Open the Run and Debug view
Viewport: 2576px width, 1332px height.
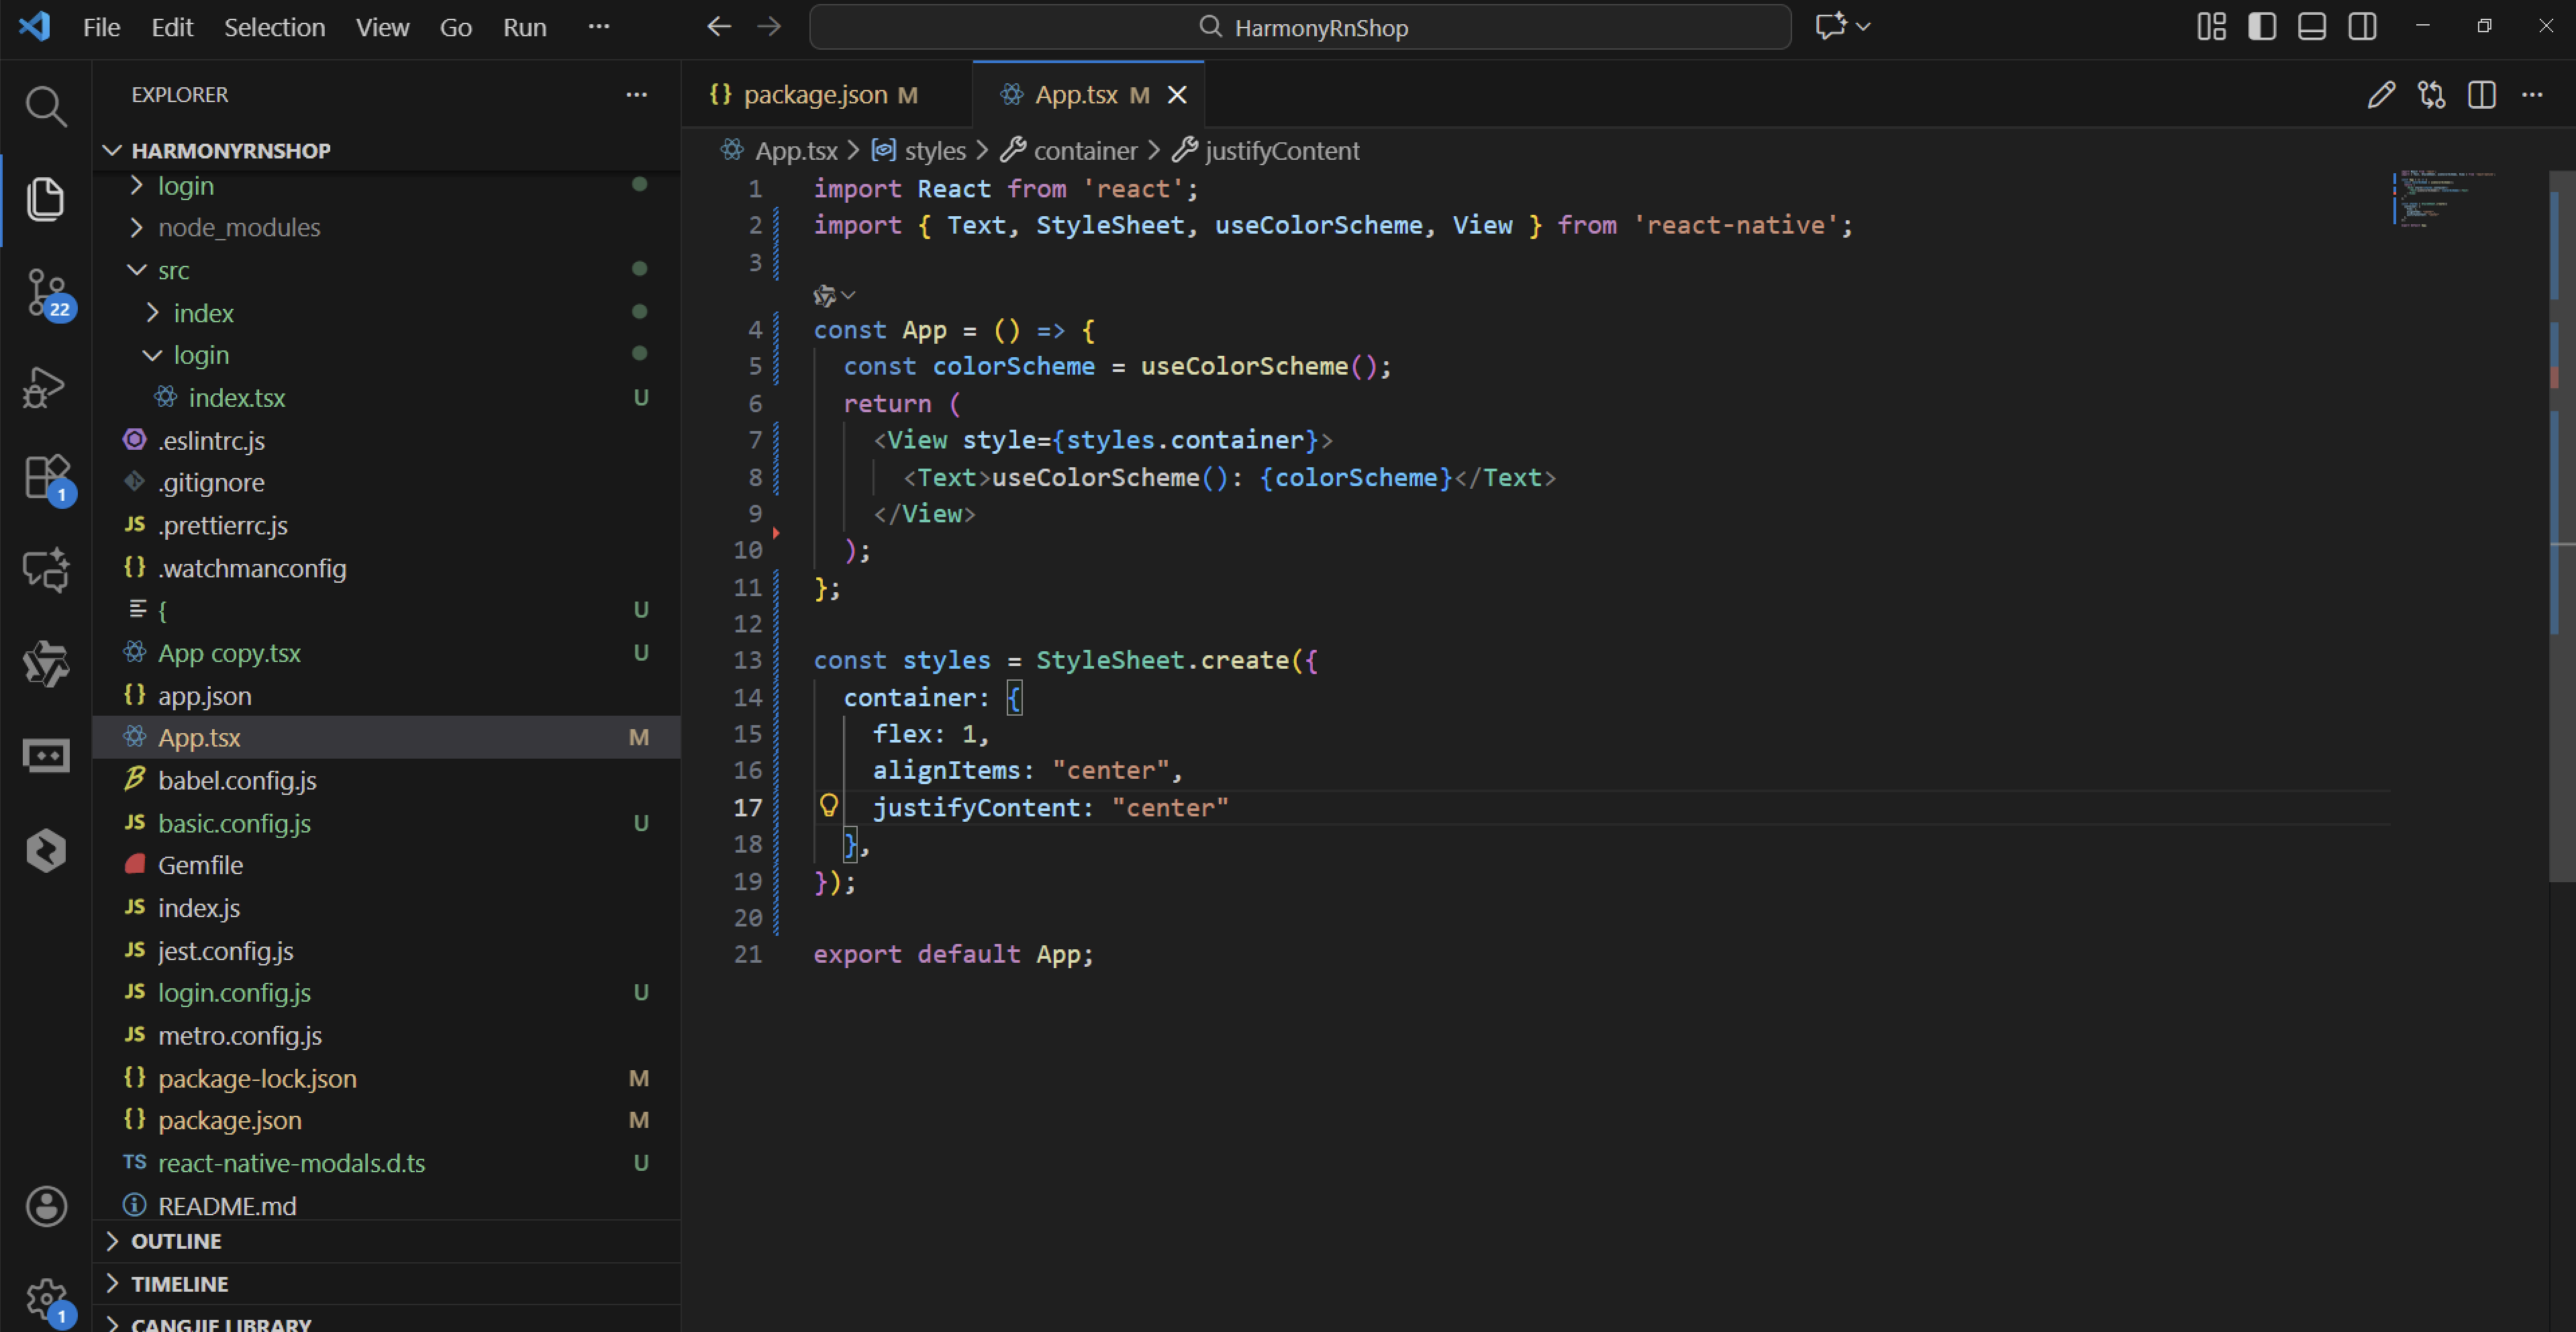(45, 387)
